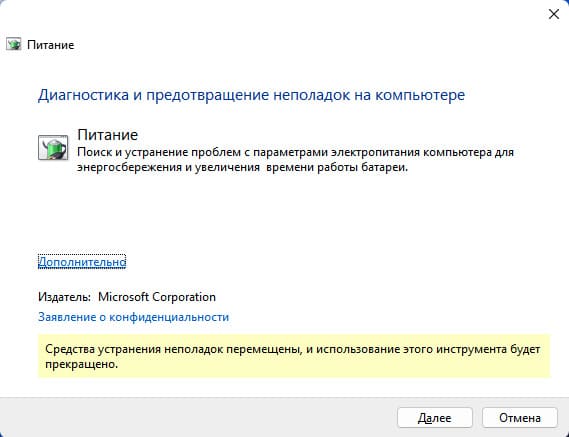Click the Далее button
This screenshot has width=569, height=437.
pyautogui.click(x=435, y=418)
